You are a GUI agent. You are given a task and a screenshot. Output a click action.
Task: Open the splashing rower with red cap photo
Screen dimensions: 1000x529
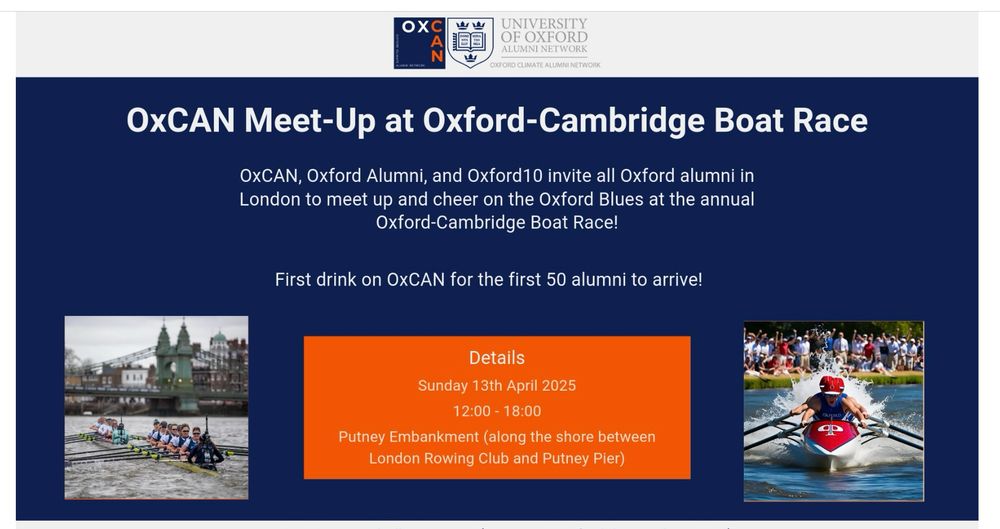[834, 412]
